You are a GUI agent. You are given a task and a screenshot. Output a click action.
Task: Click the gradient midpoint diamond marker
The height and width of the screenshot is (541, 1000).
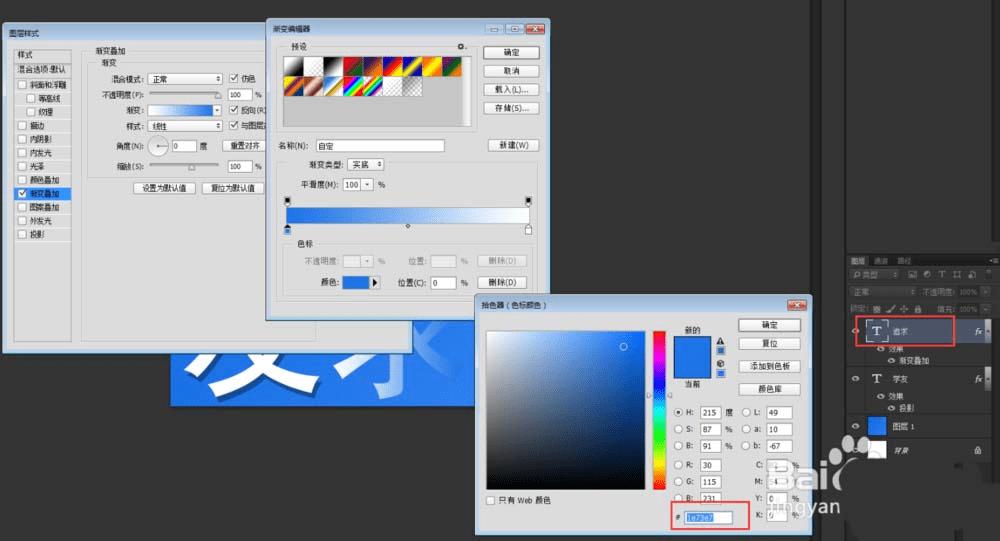tap(408, 226)
